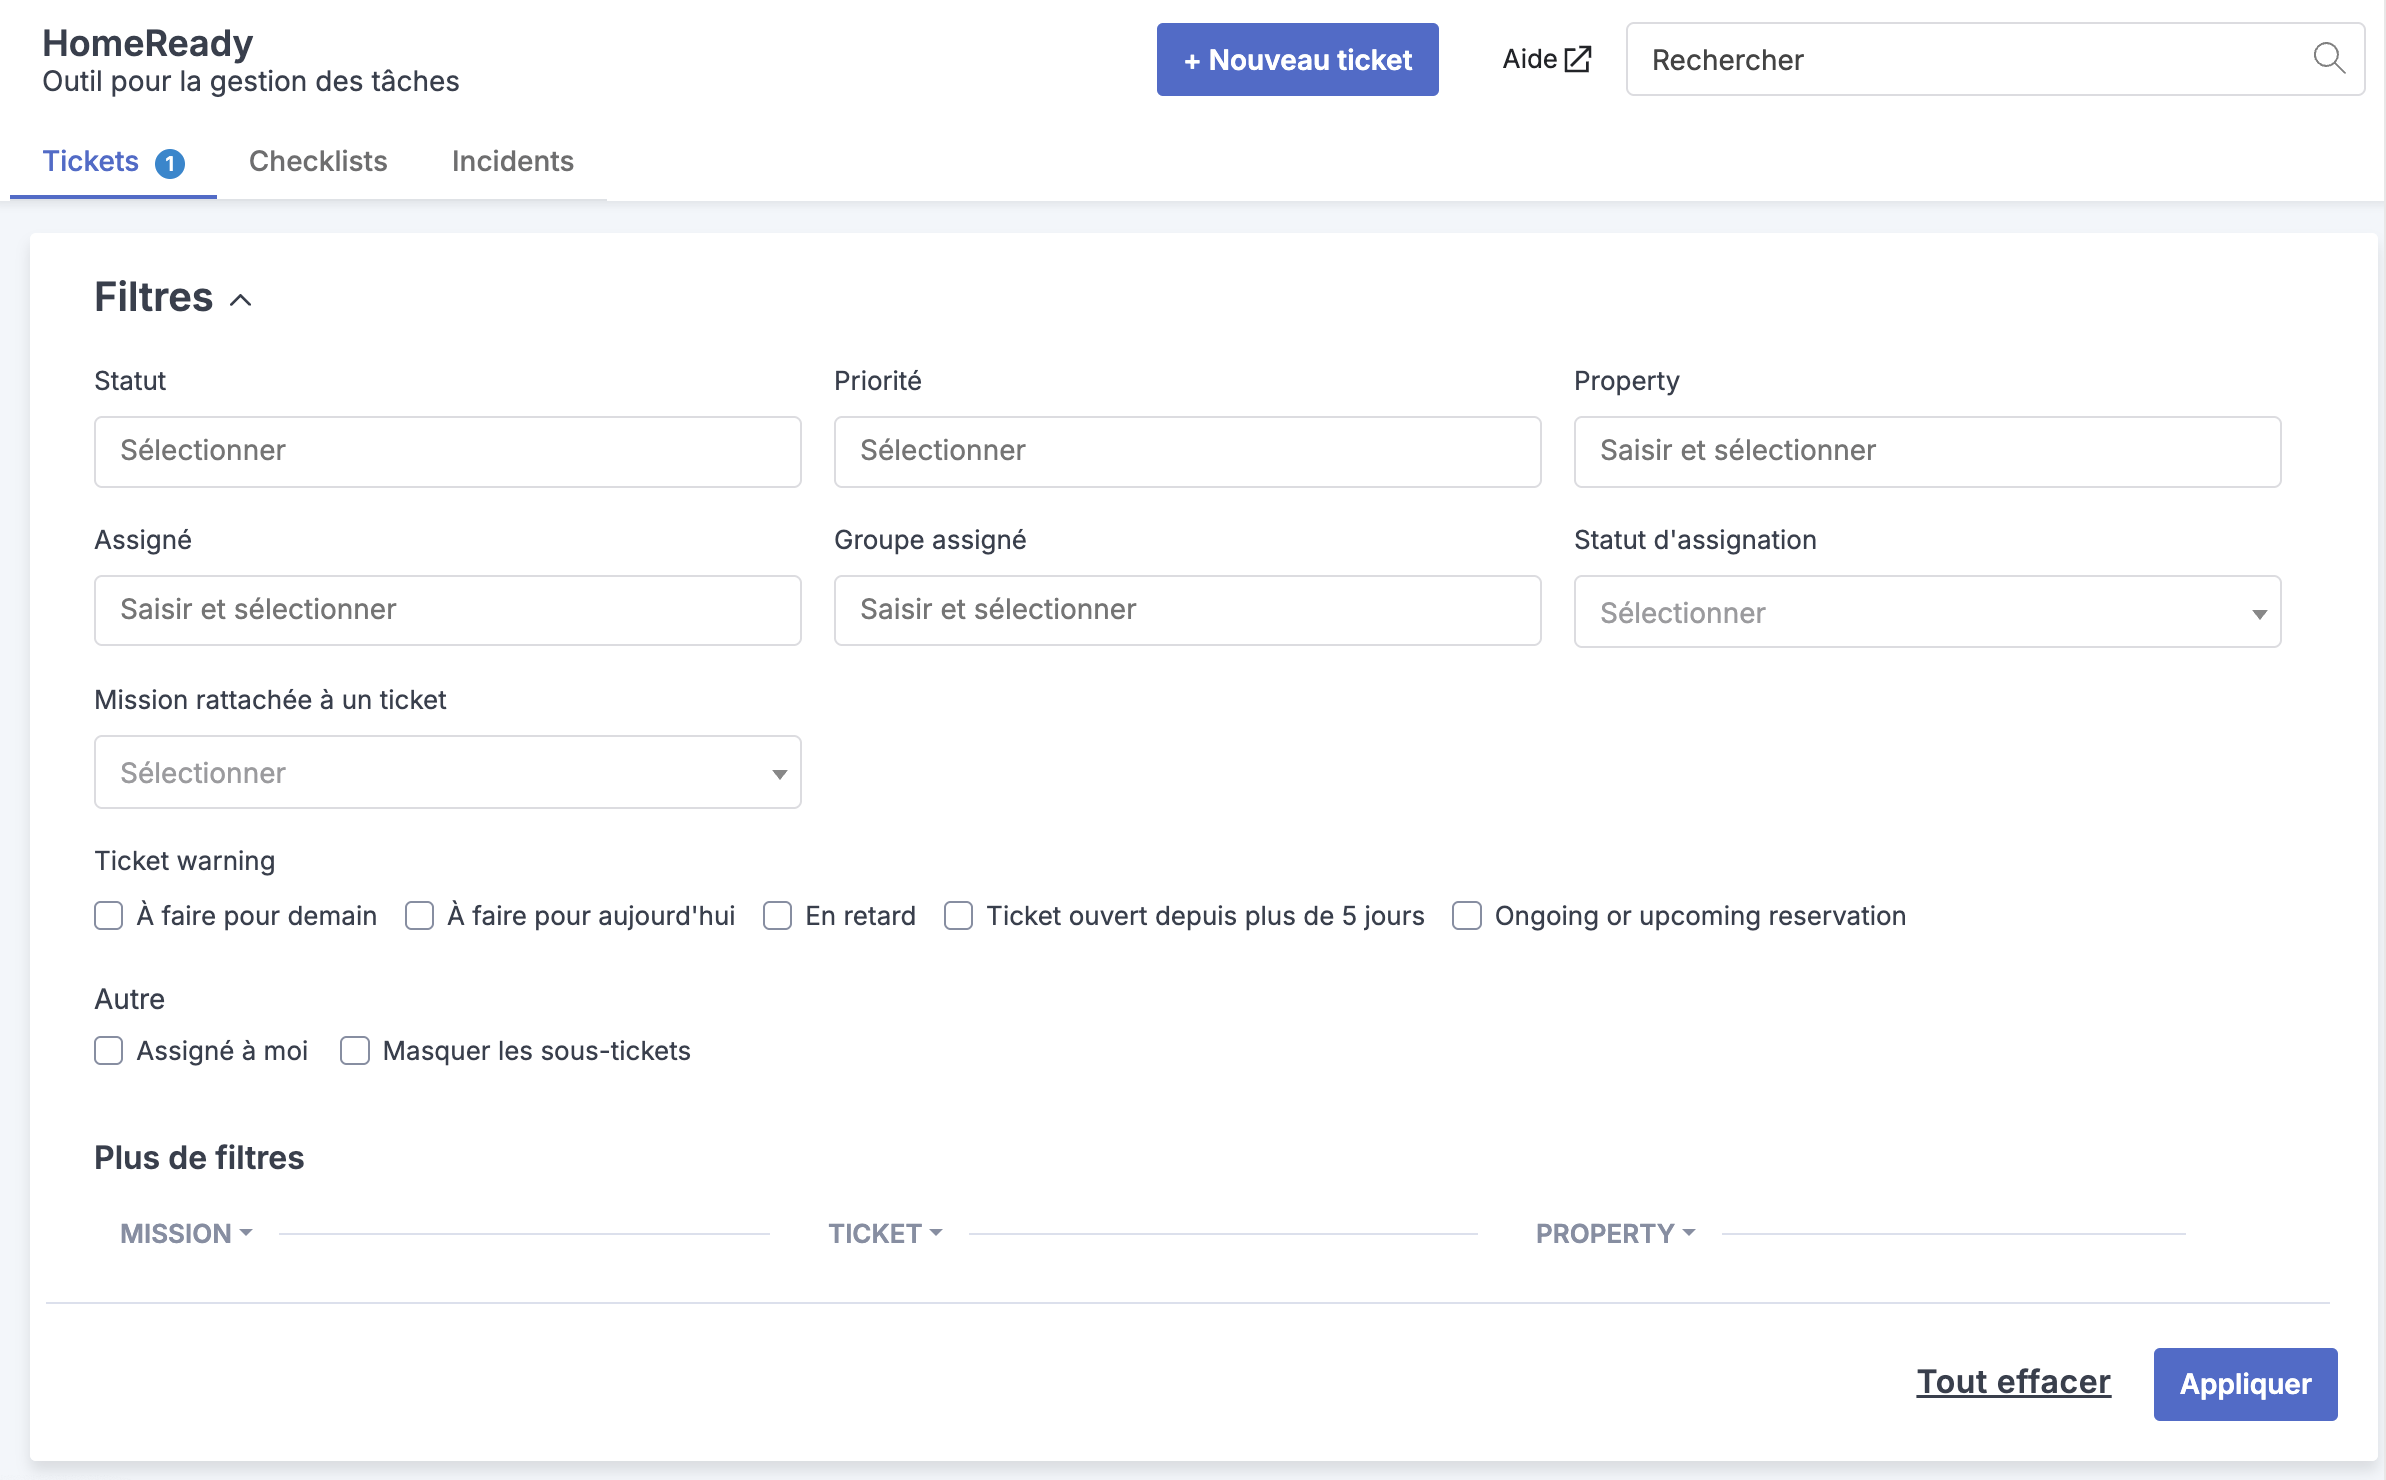This screenshot has width=2386, height=1480.
Task: Expand the MISSION filter section
Action: pyautogui.click(x=186, y=1233)
